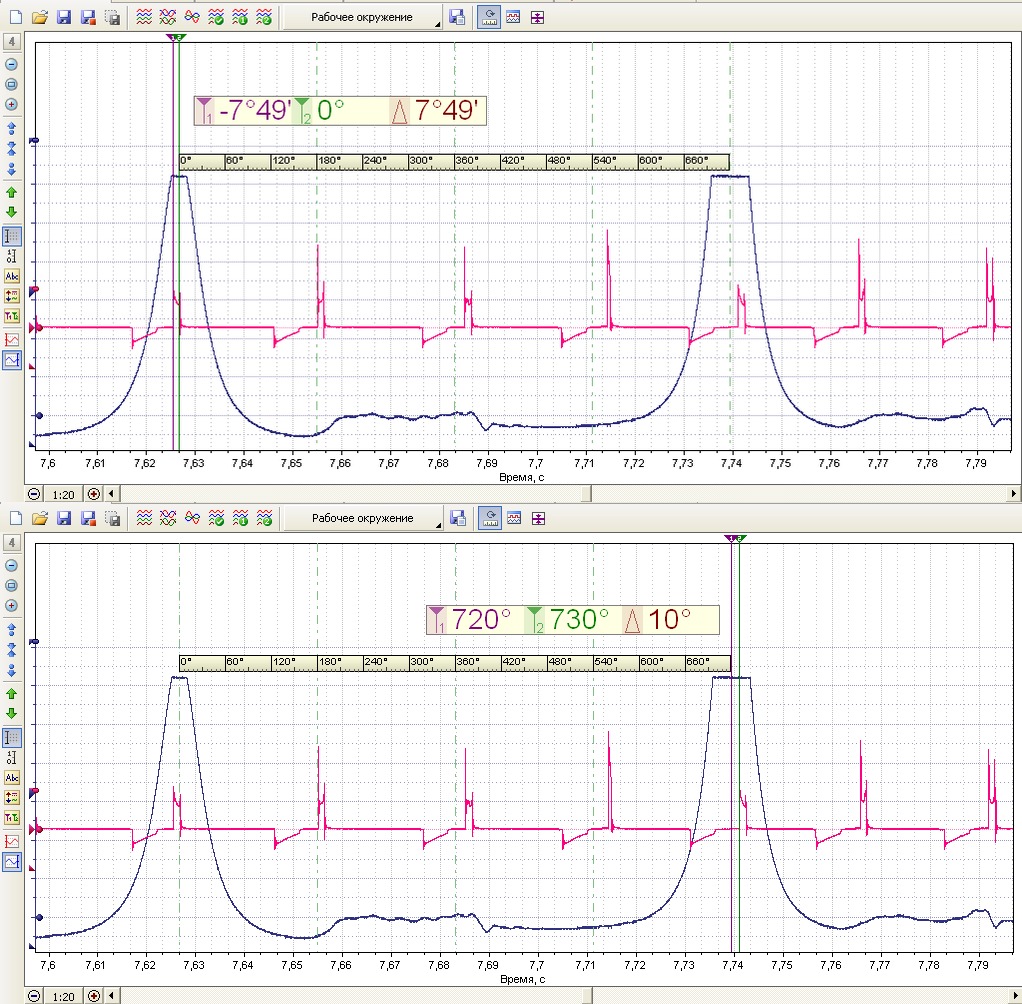Click the upper panel's horizontal scrollbar left arrow
Image resolution: width=1022 pixels, height=1004 pixels.
[111, 494]
